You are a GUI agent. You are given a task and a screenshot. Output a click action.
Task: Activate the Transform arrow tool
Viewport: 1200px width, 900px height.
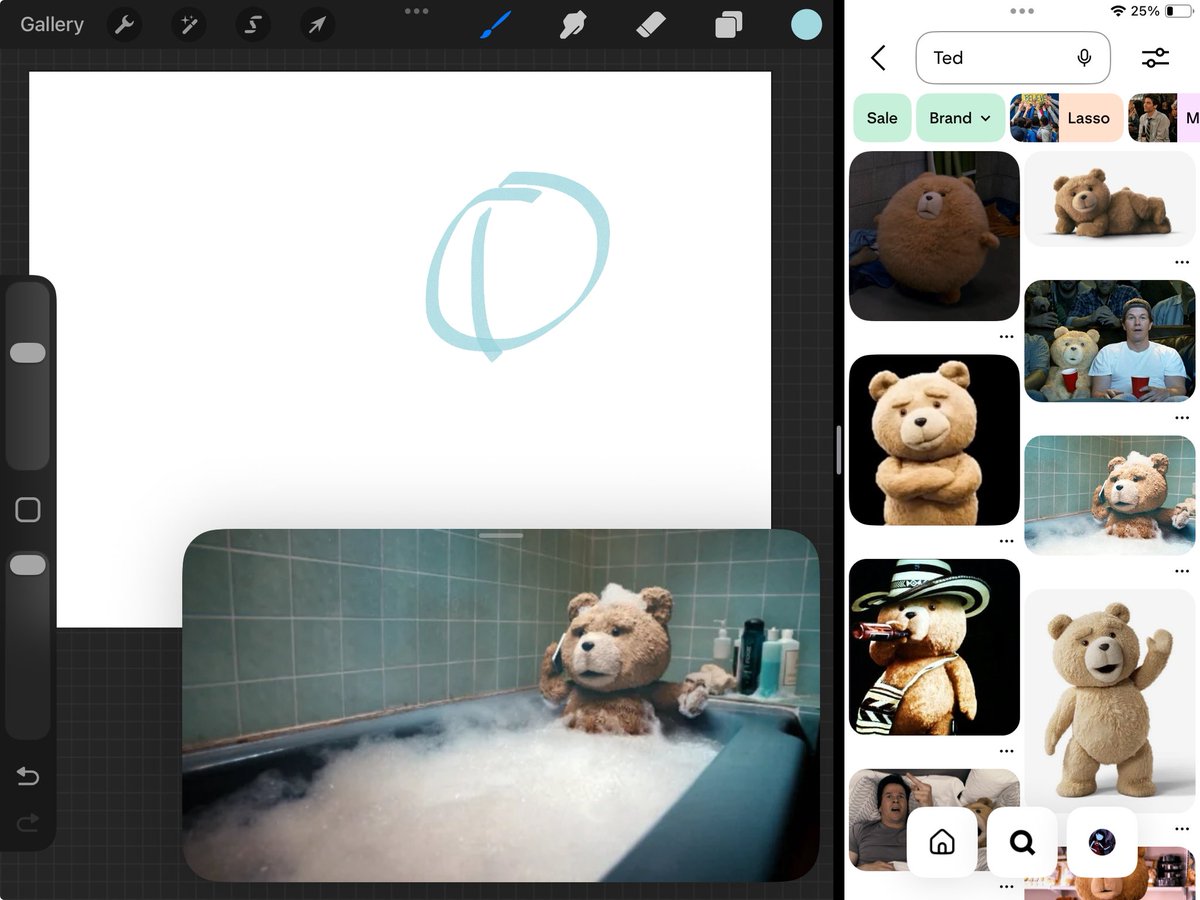pos(317,25)
